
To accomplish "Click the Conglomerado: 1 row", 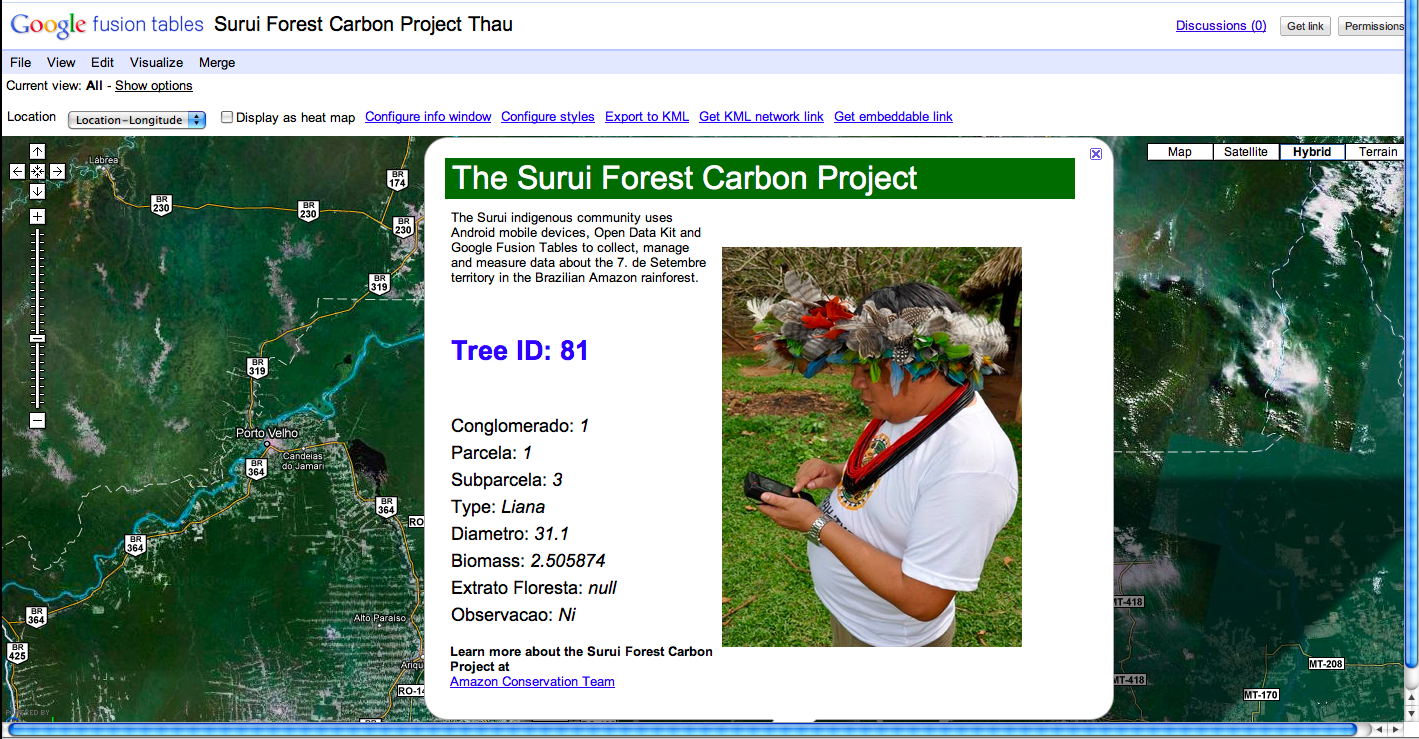I will click(520, 426).
